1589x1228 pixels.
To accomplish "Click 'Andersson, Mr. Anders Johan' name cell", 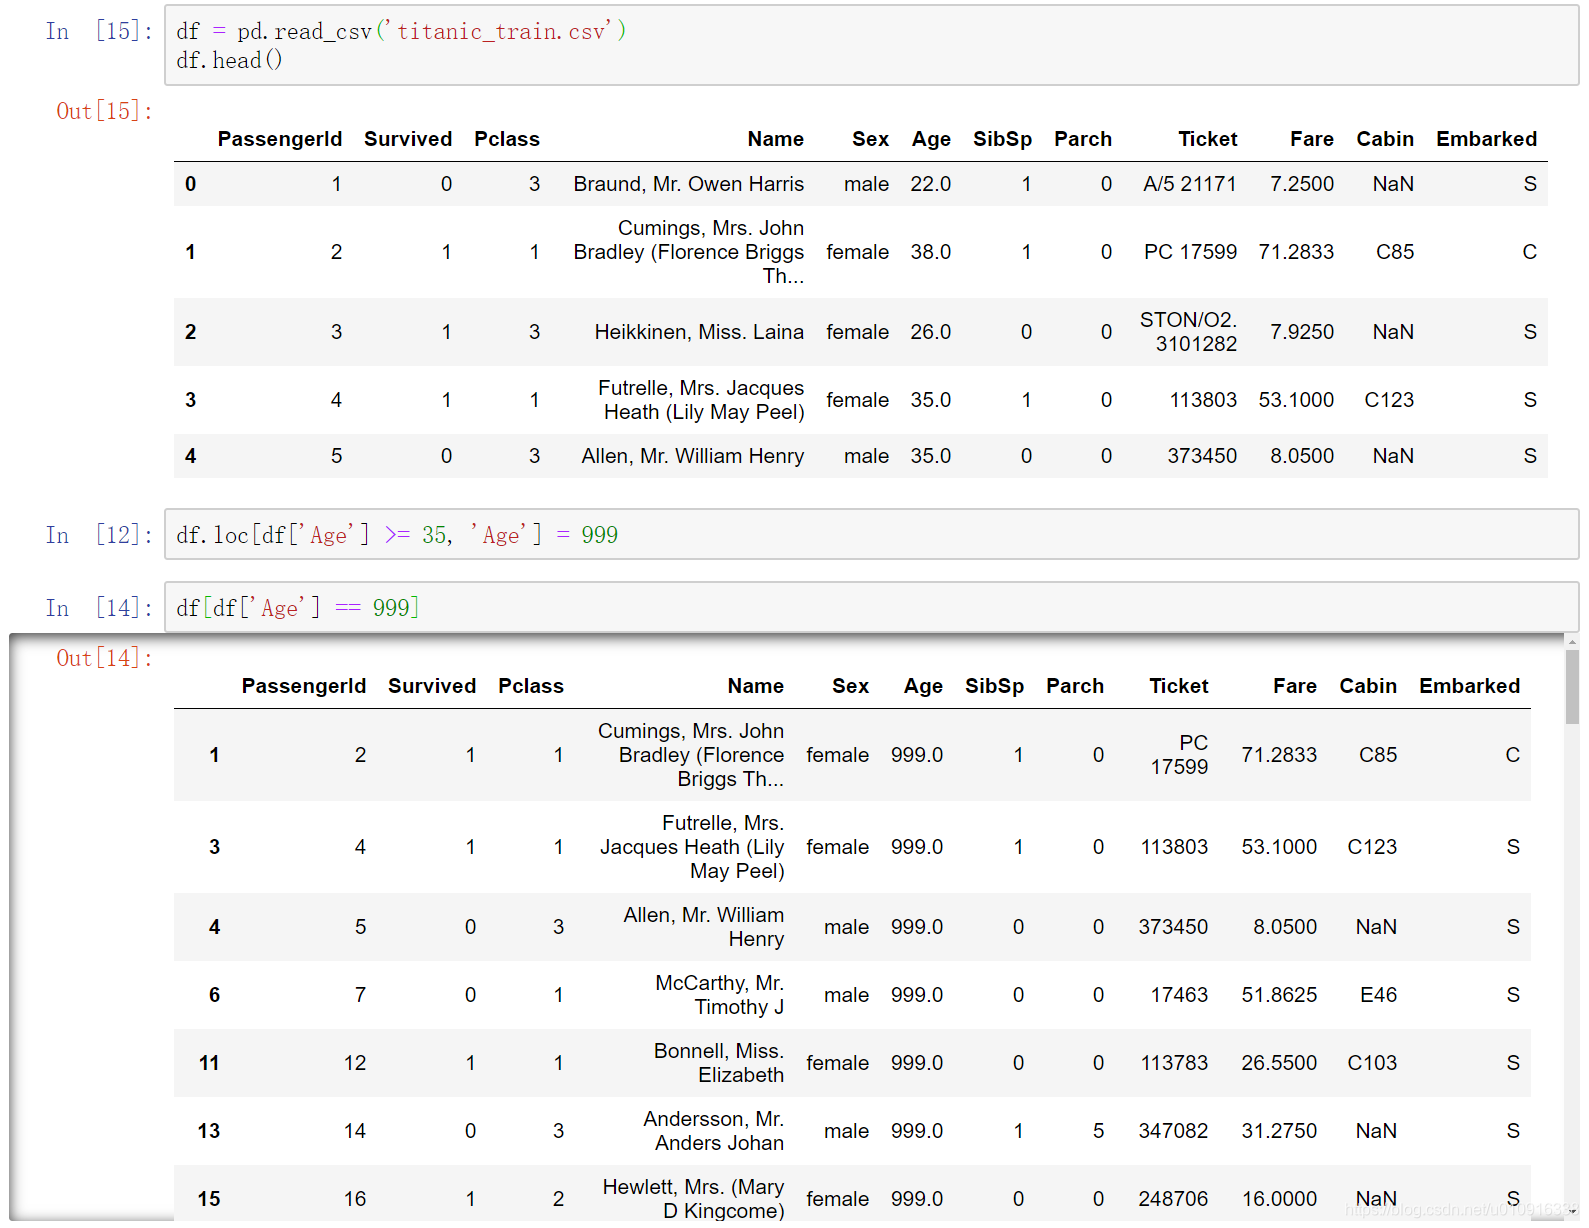I will click(x=714, y=1131).
